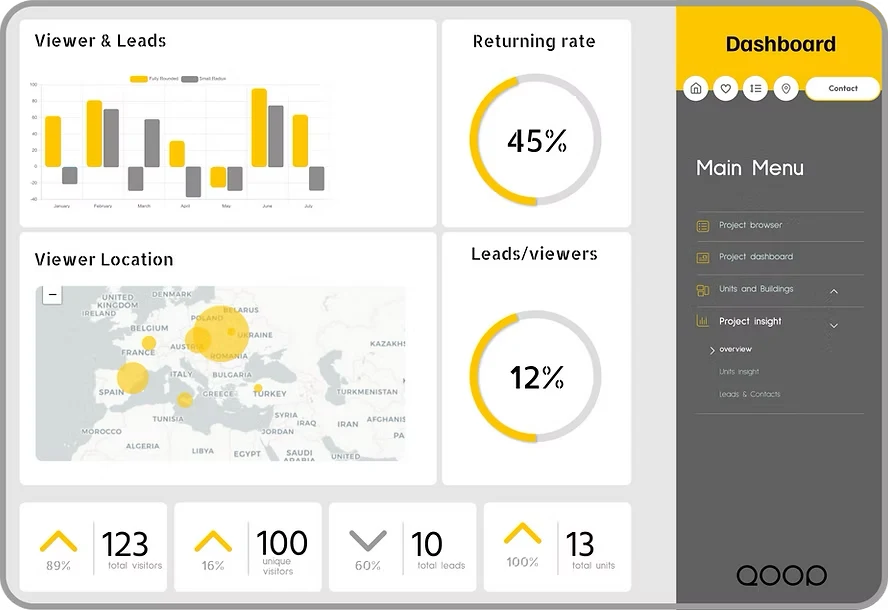Click the Viewer Location heading
Viewport: 888px width, 610px height.
point(104,259)
